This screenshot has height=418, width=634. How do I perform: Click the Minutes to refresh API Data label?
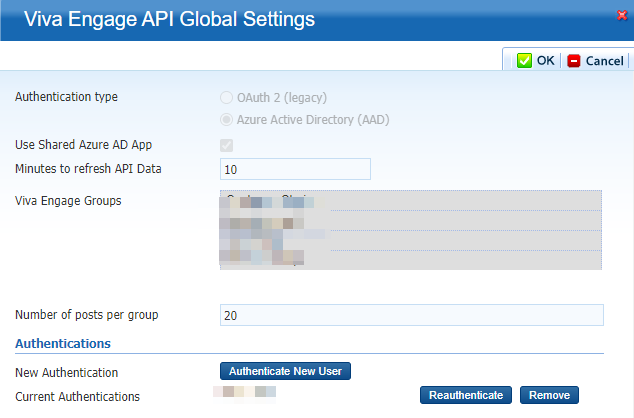coord(88,169)
